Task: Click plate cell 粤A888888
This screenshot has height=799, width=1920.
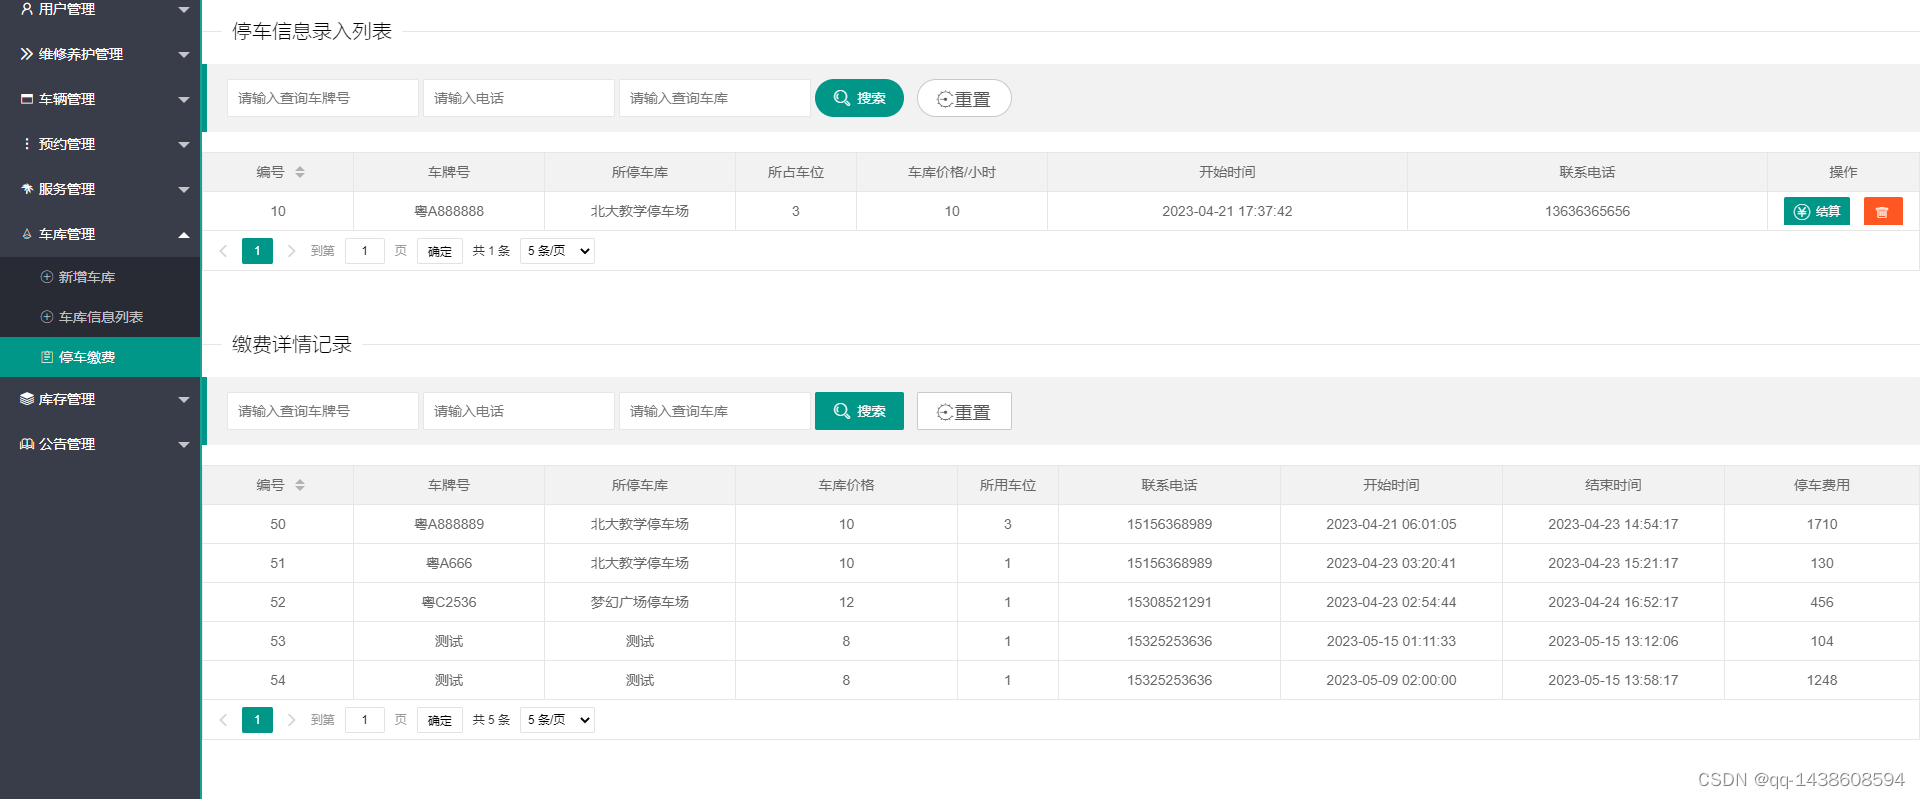Action: coord(449,211)
